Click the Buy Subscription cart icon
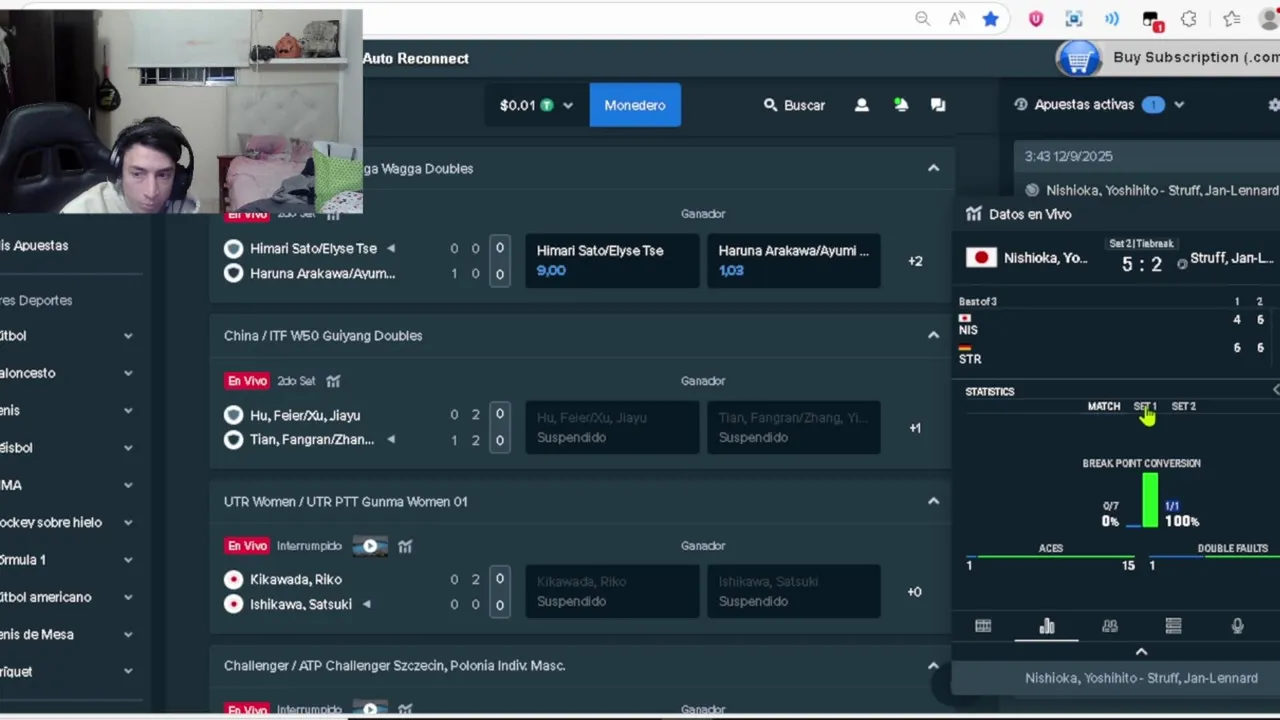1280x720 pixels. (x=1078, y=59)
